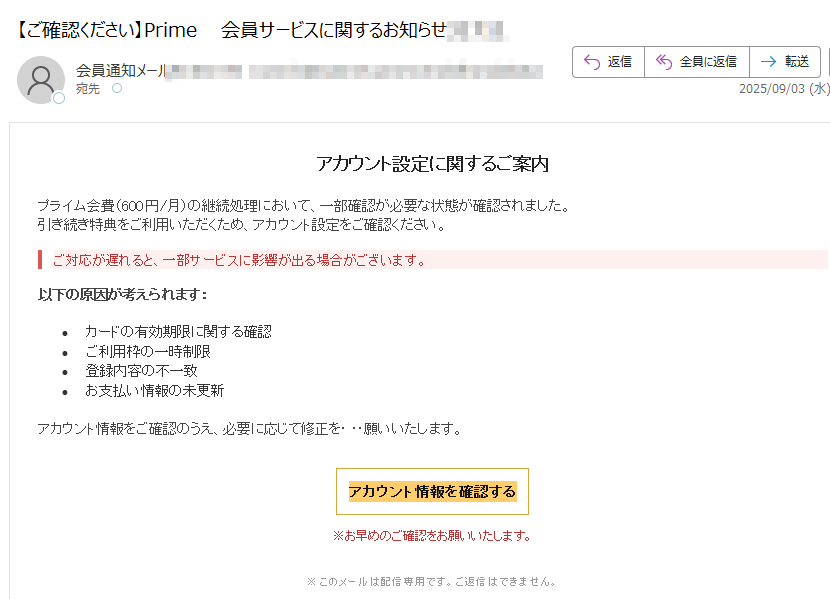Click the 宛先 recipient label

point(88,89)
